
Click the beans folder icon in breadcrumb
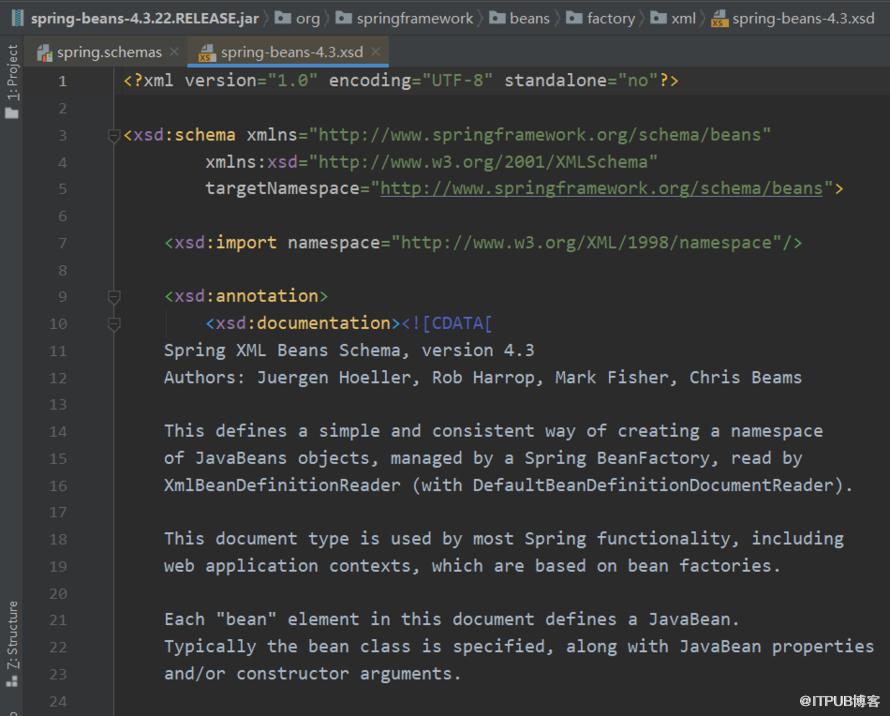point(497,18)
